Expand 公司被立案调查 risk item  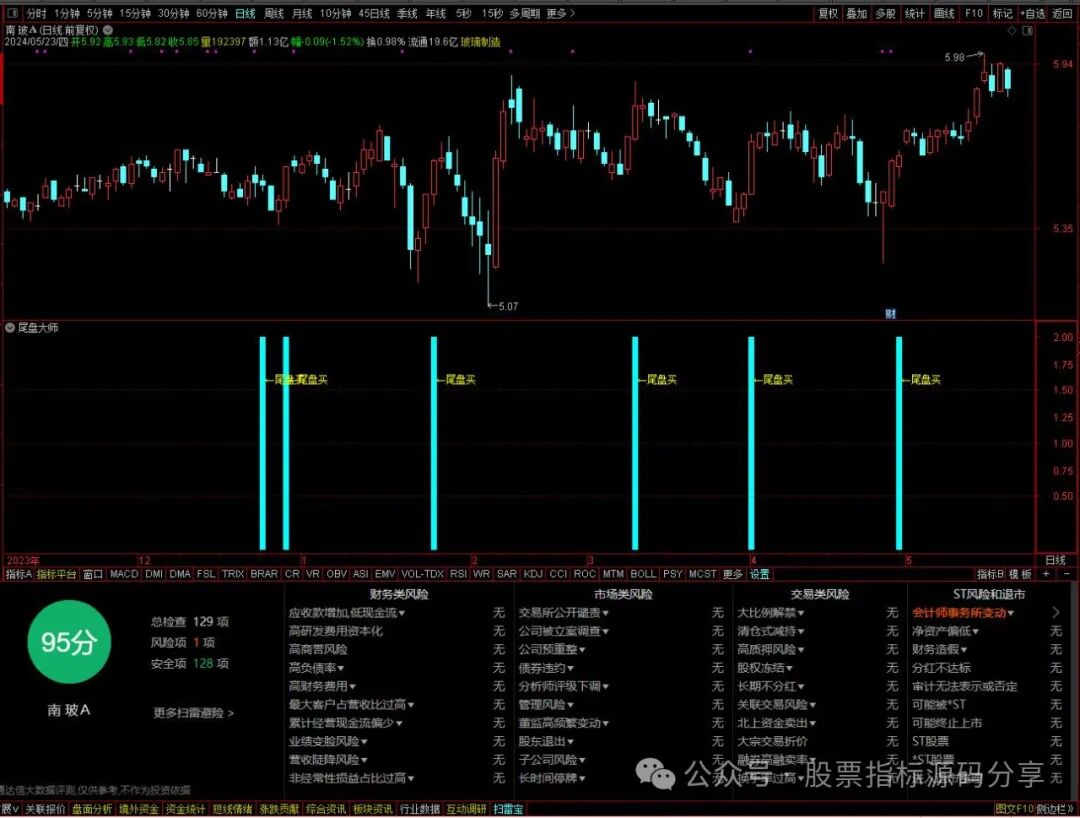(564, 631)
